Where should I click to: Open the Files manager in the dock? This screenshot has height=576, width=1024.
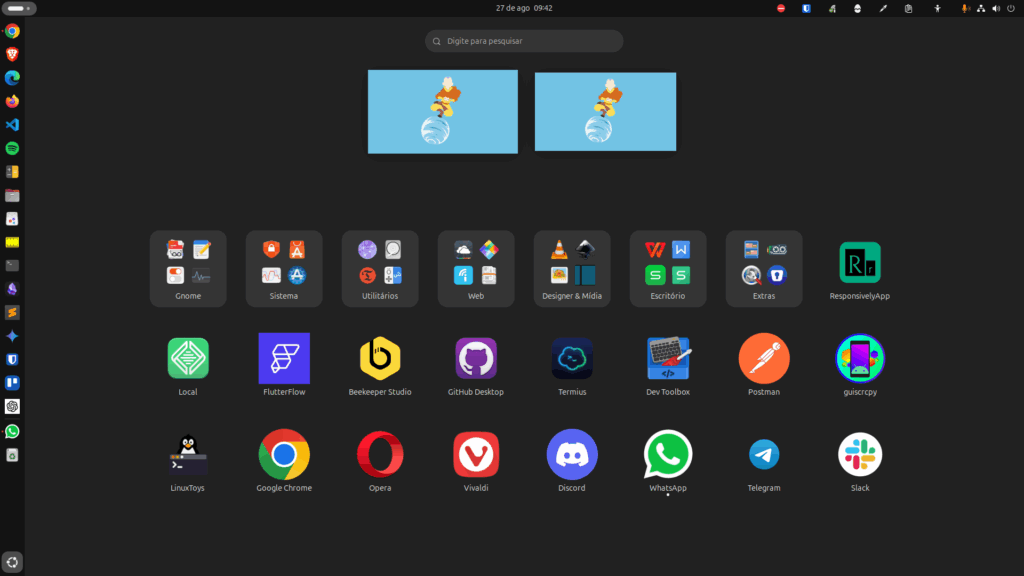tap(12, 195)
